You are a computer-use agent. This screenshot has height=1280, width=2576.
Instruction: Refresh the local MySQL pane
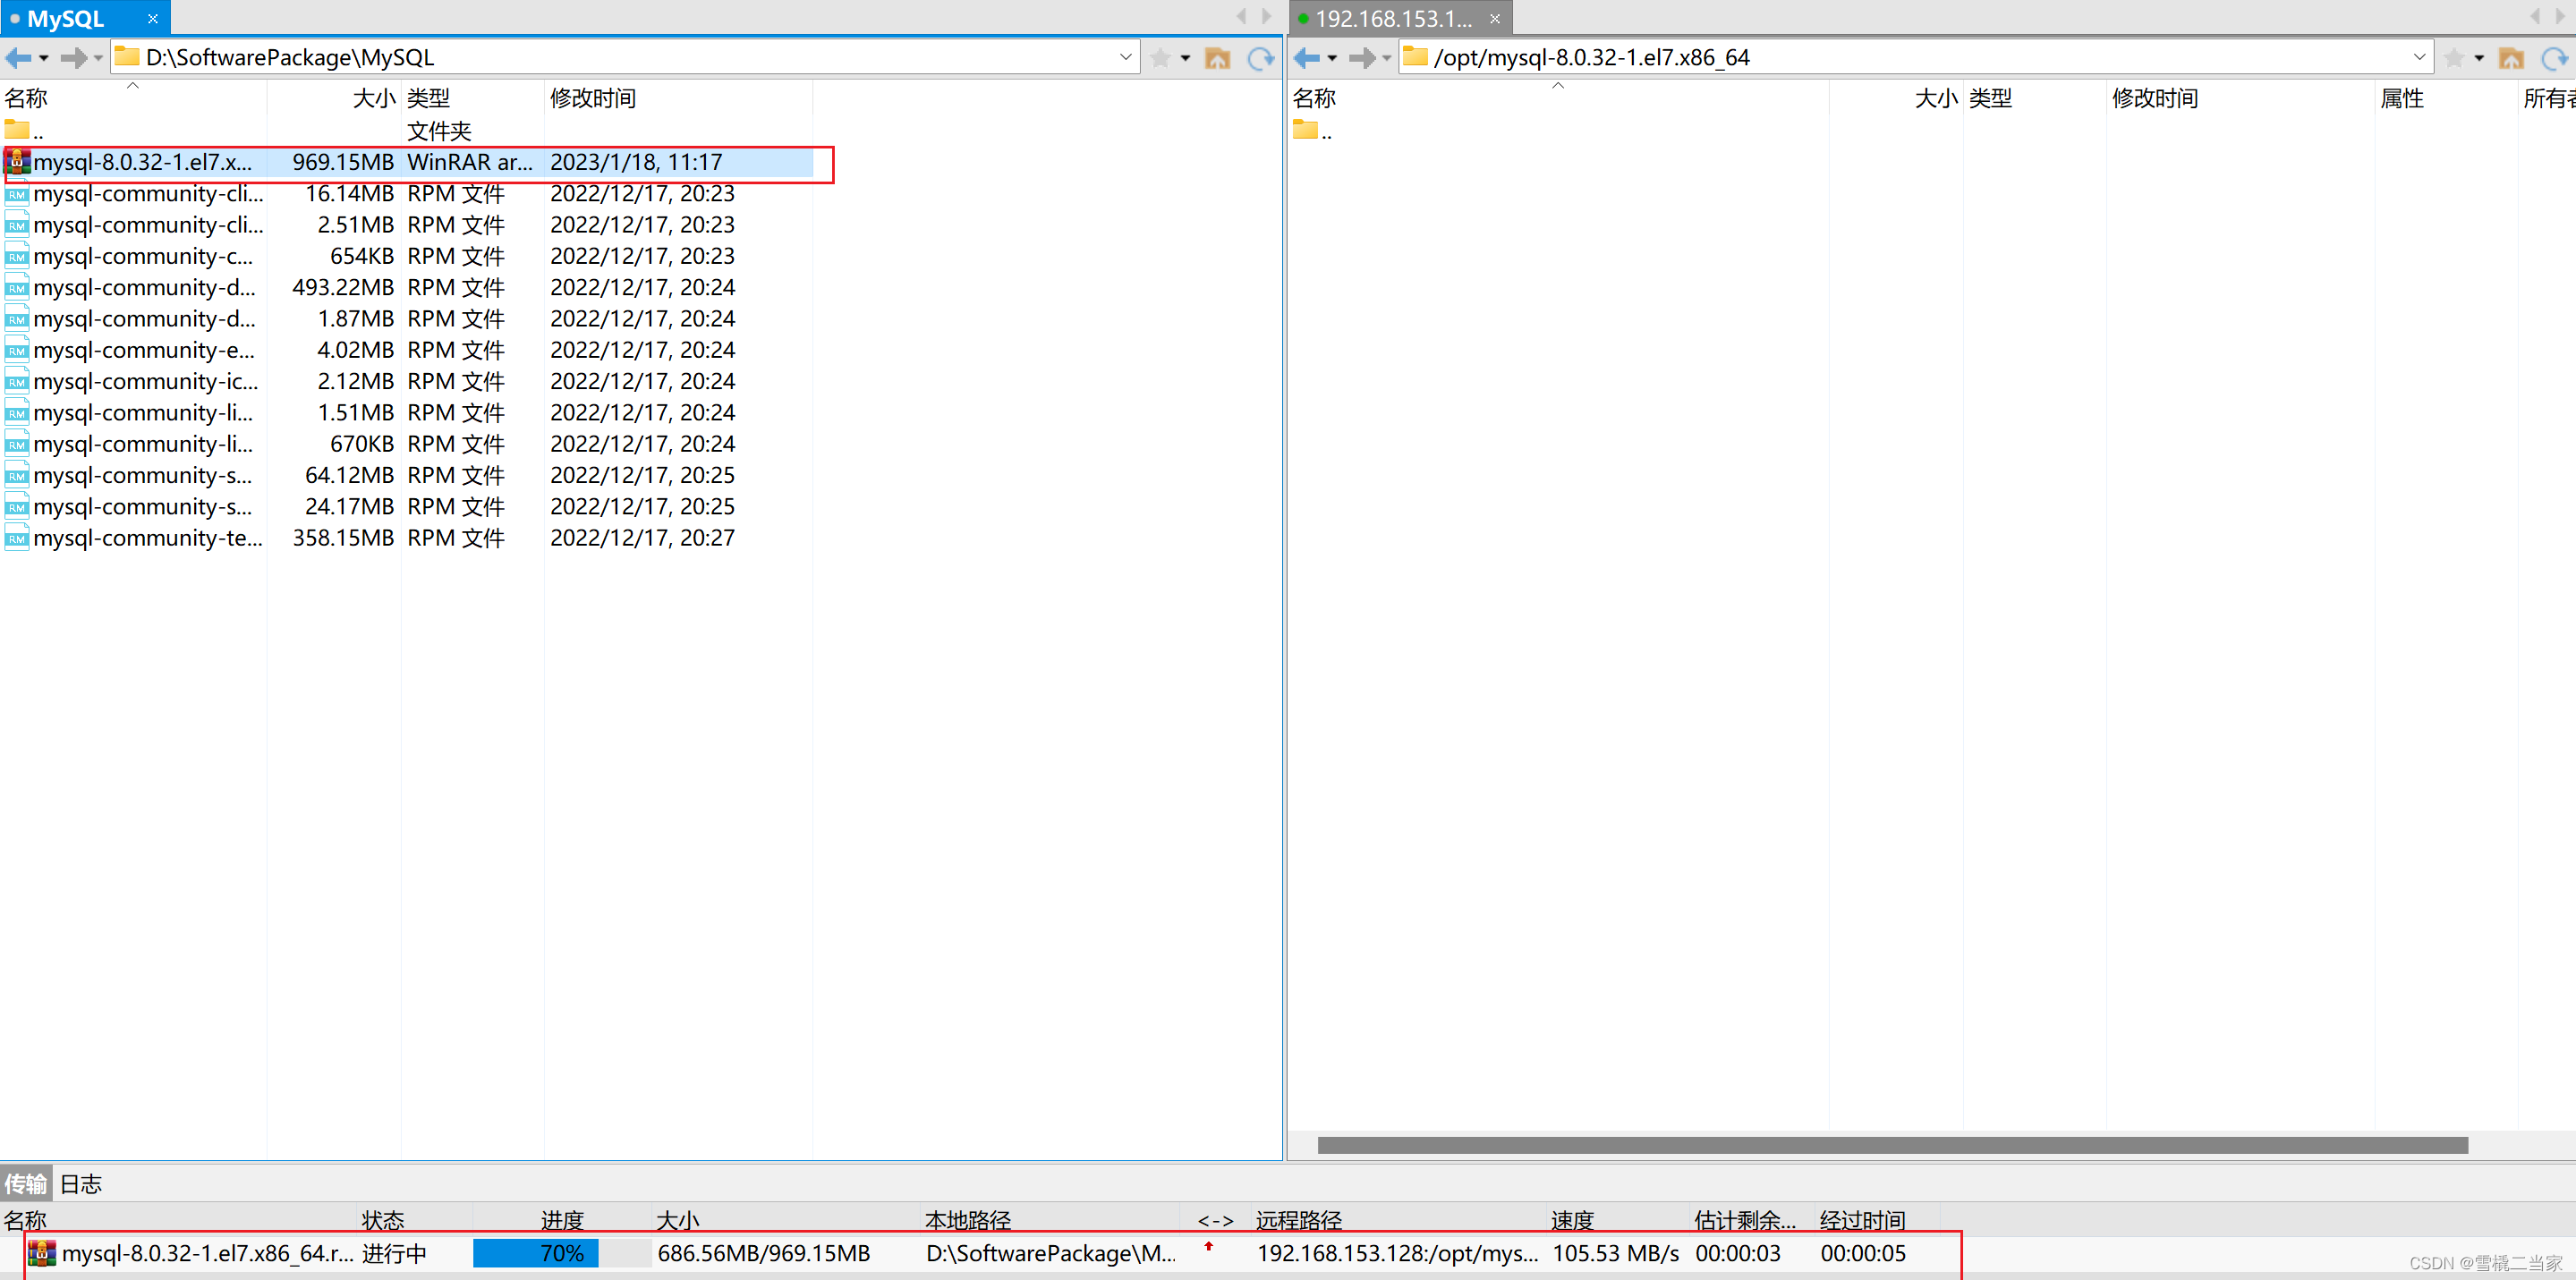coord(1261,58)
